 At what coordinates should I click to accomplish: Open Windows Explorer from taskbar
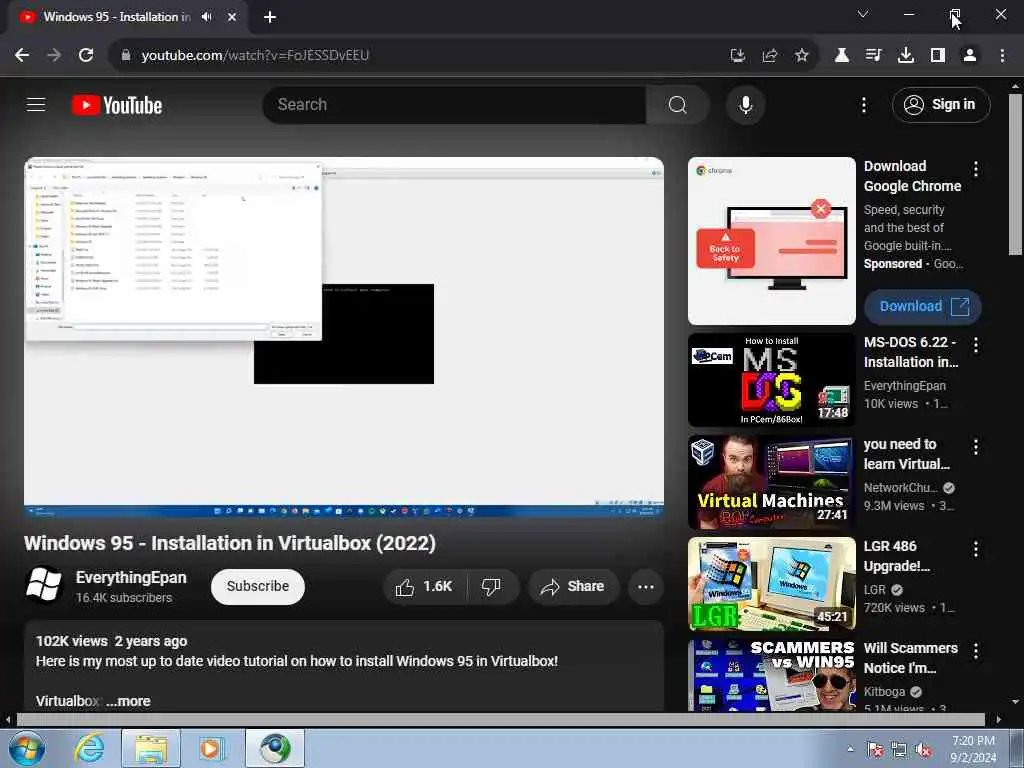click(151, 748)
